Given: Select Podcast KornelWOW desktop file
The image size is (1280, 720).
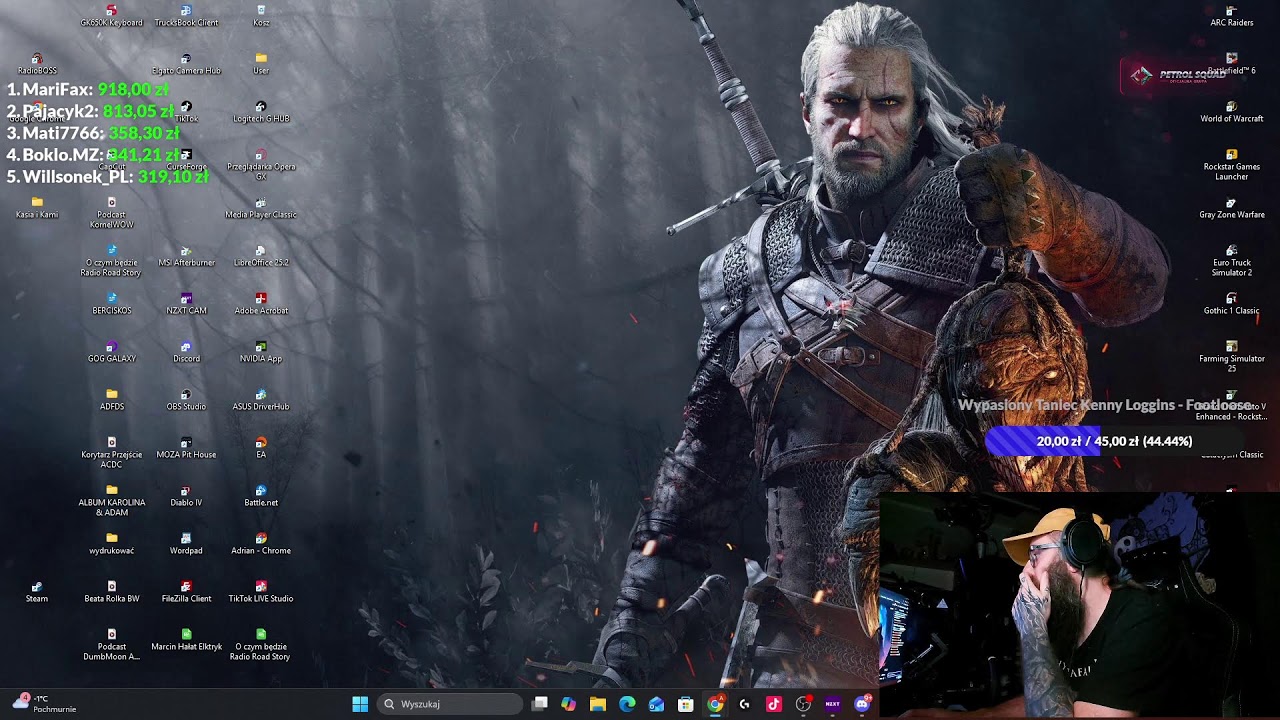Looking at the screenshot, I should click(111, 213).
